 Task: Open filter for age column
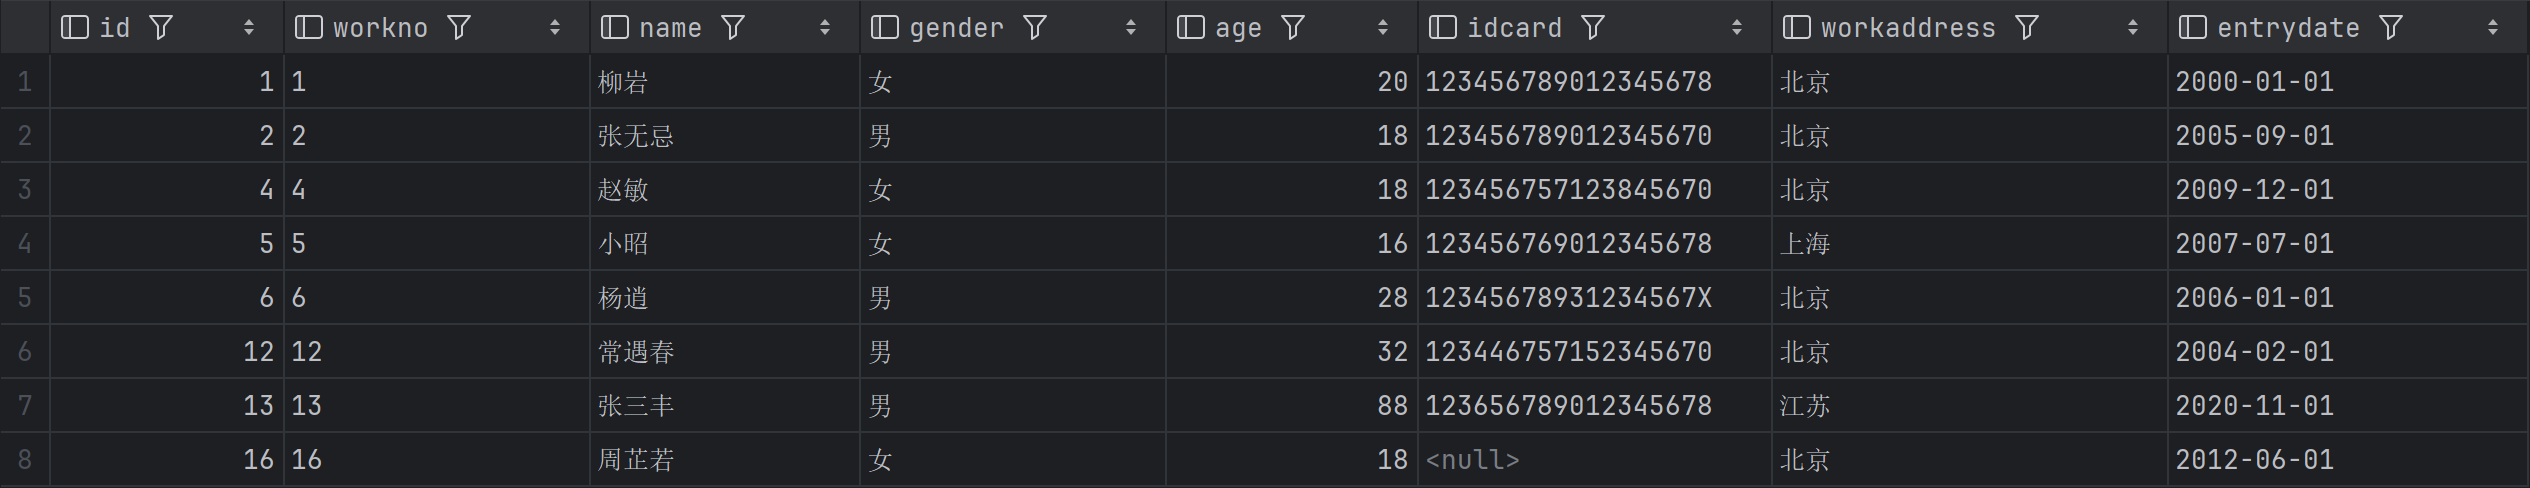(1293, 28)
